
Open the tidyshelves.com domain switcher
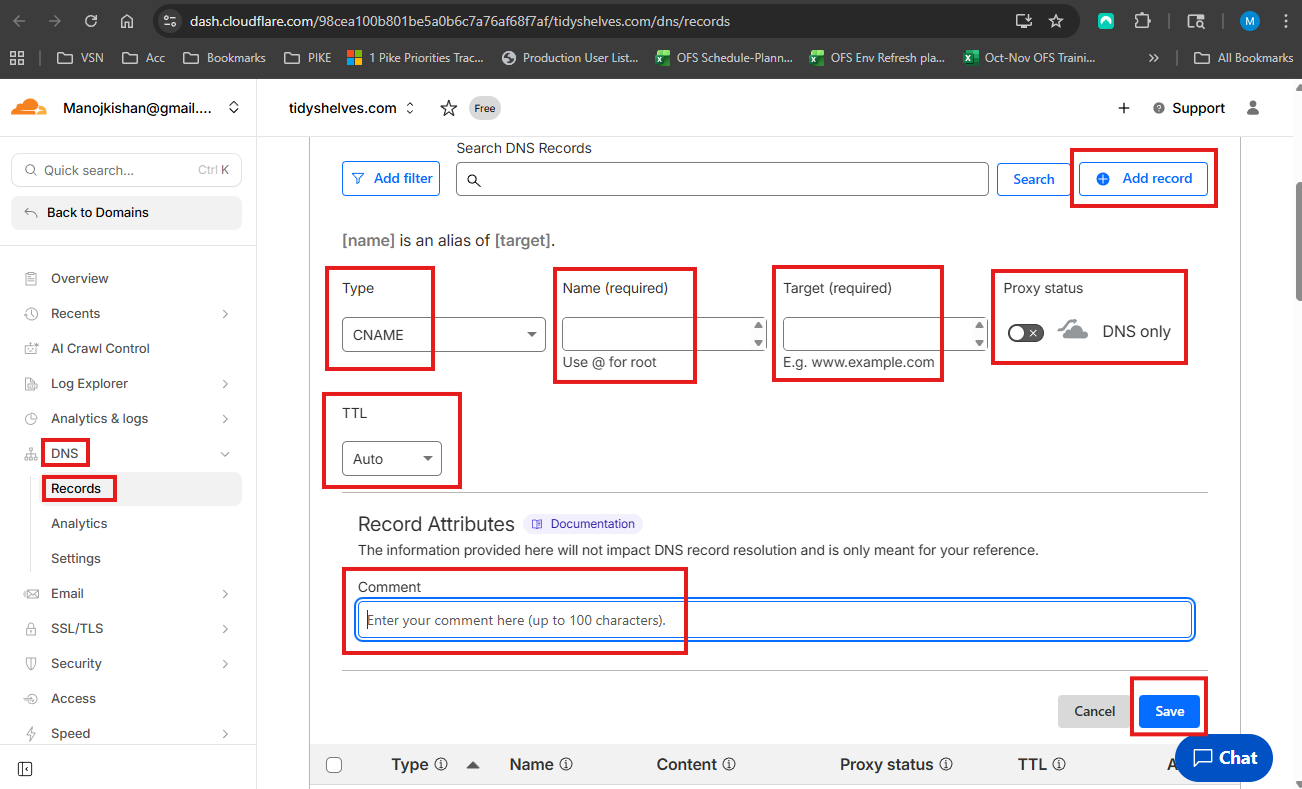click(x=409, y=108)
